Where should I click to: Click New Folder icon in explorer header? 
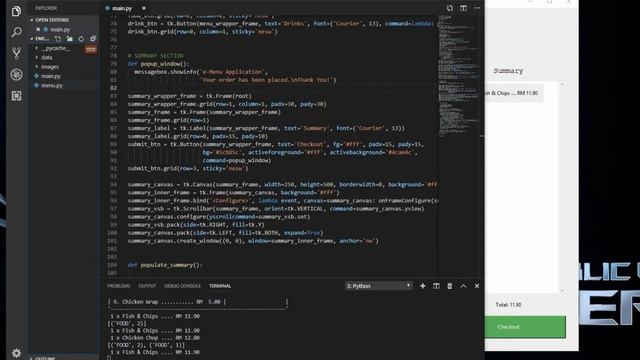(x=70, y=39)
